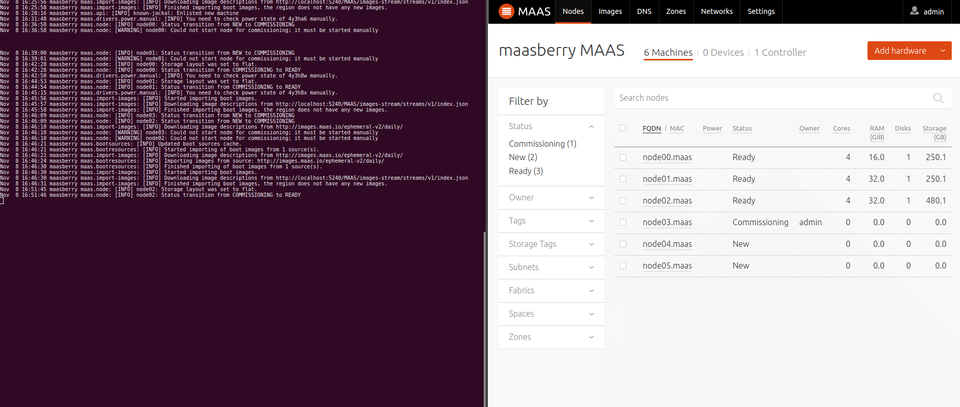Open node05.maas details
The width and height of the screenshot is (960, 407).
(x=667, y=266)
